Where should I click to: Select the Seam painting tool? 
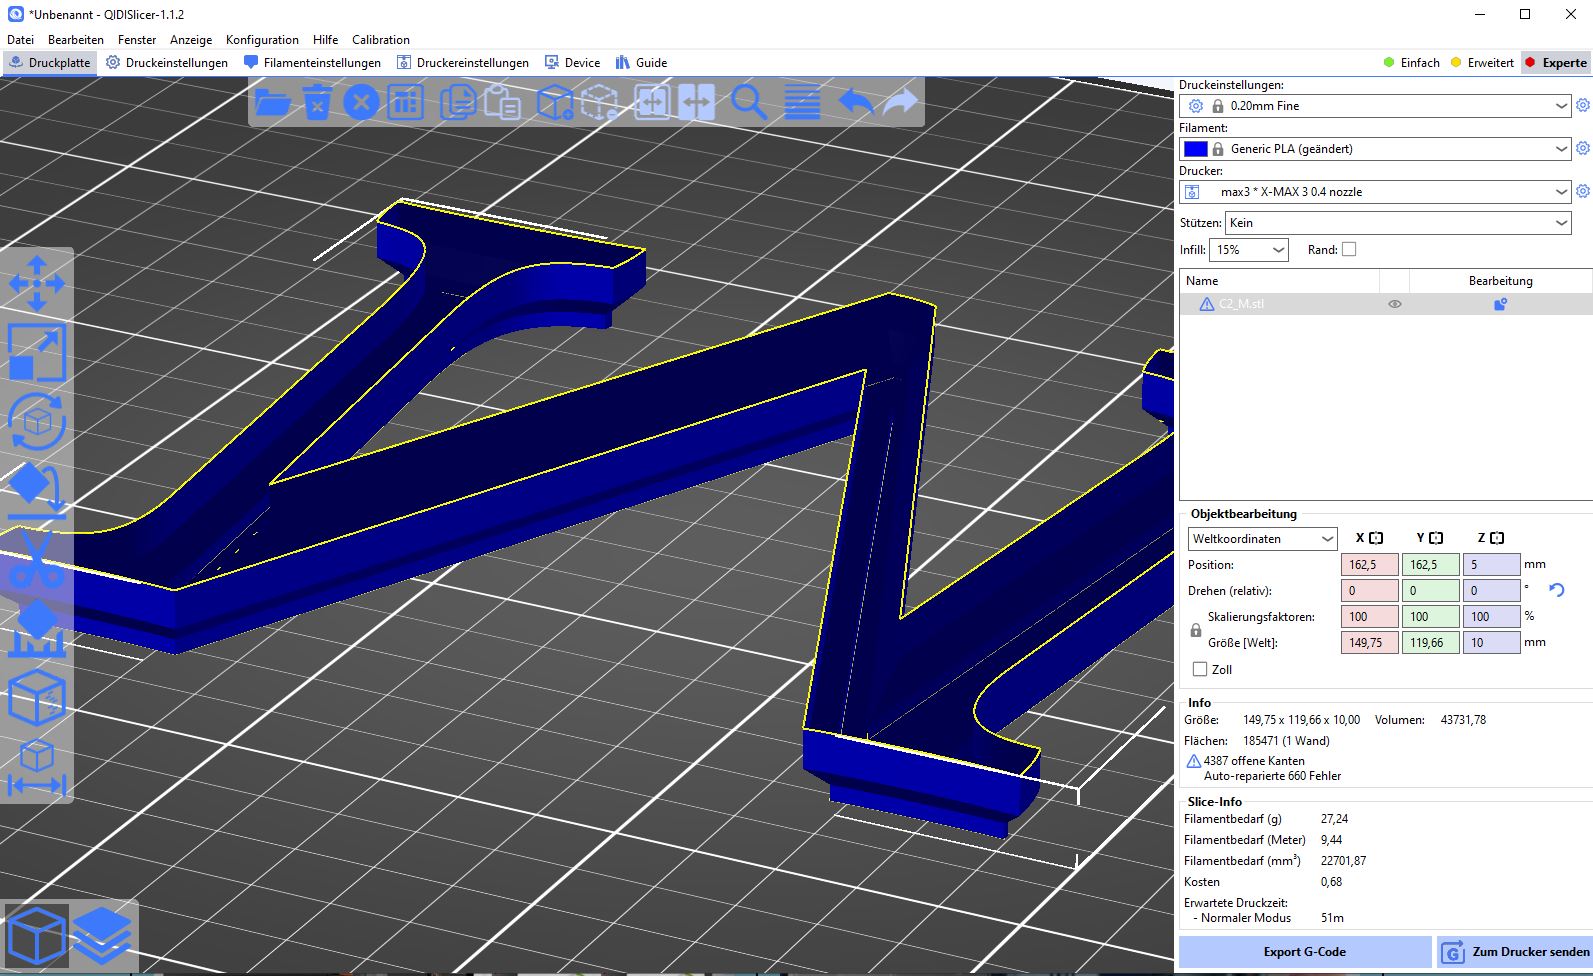[37, 697]
